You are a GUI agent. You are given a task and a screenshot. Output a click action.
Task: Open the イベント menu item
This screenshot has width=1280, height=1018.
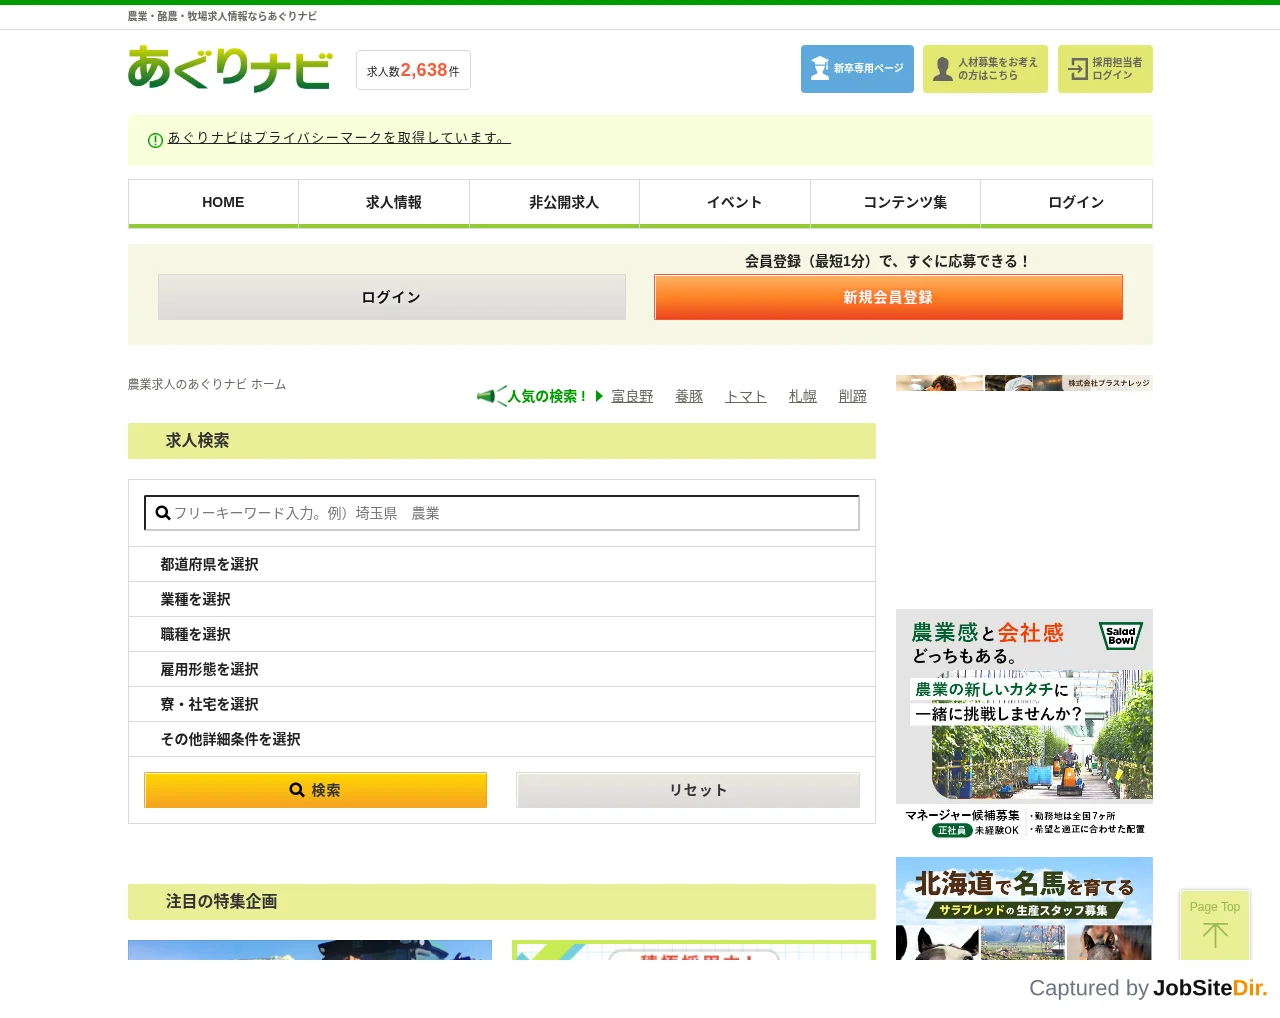tap(725, 203)
